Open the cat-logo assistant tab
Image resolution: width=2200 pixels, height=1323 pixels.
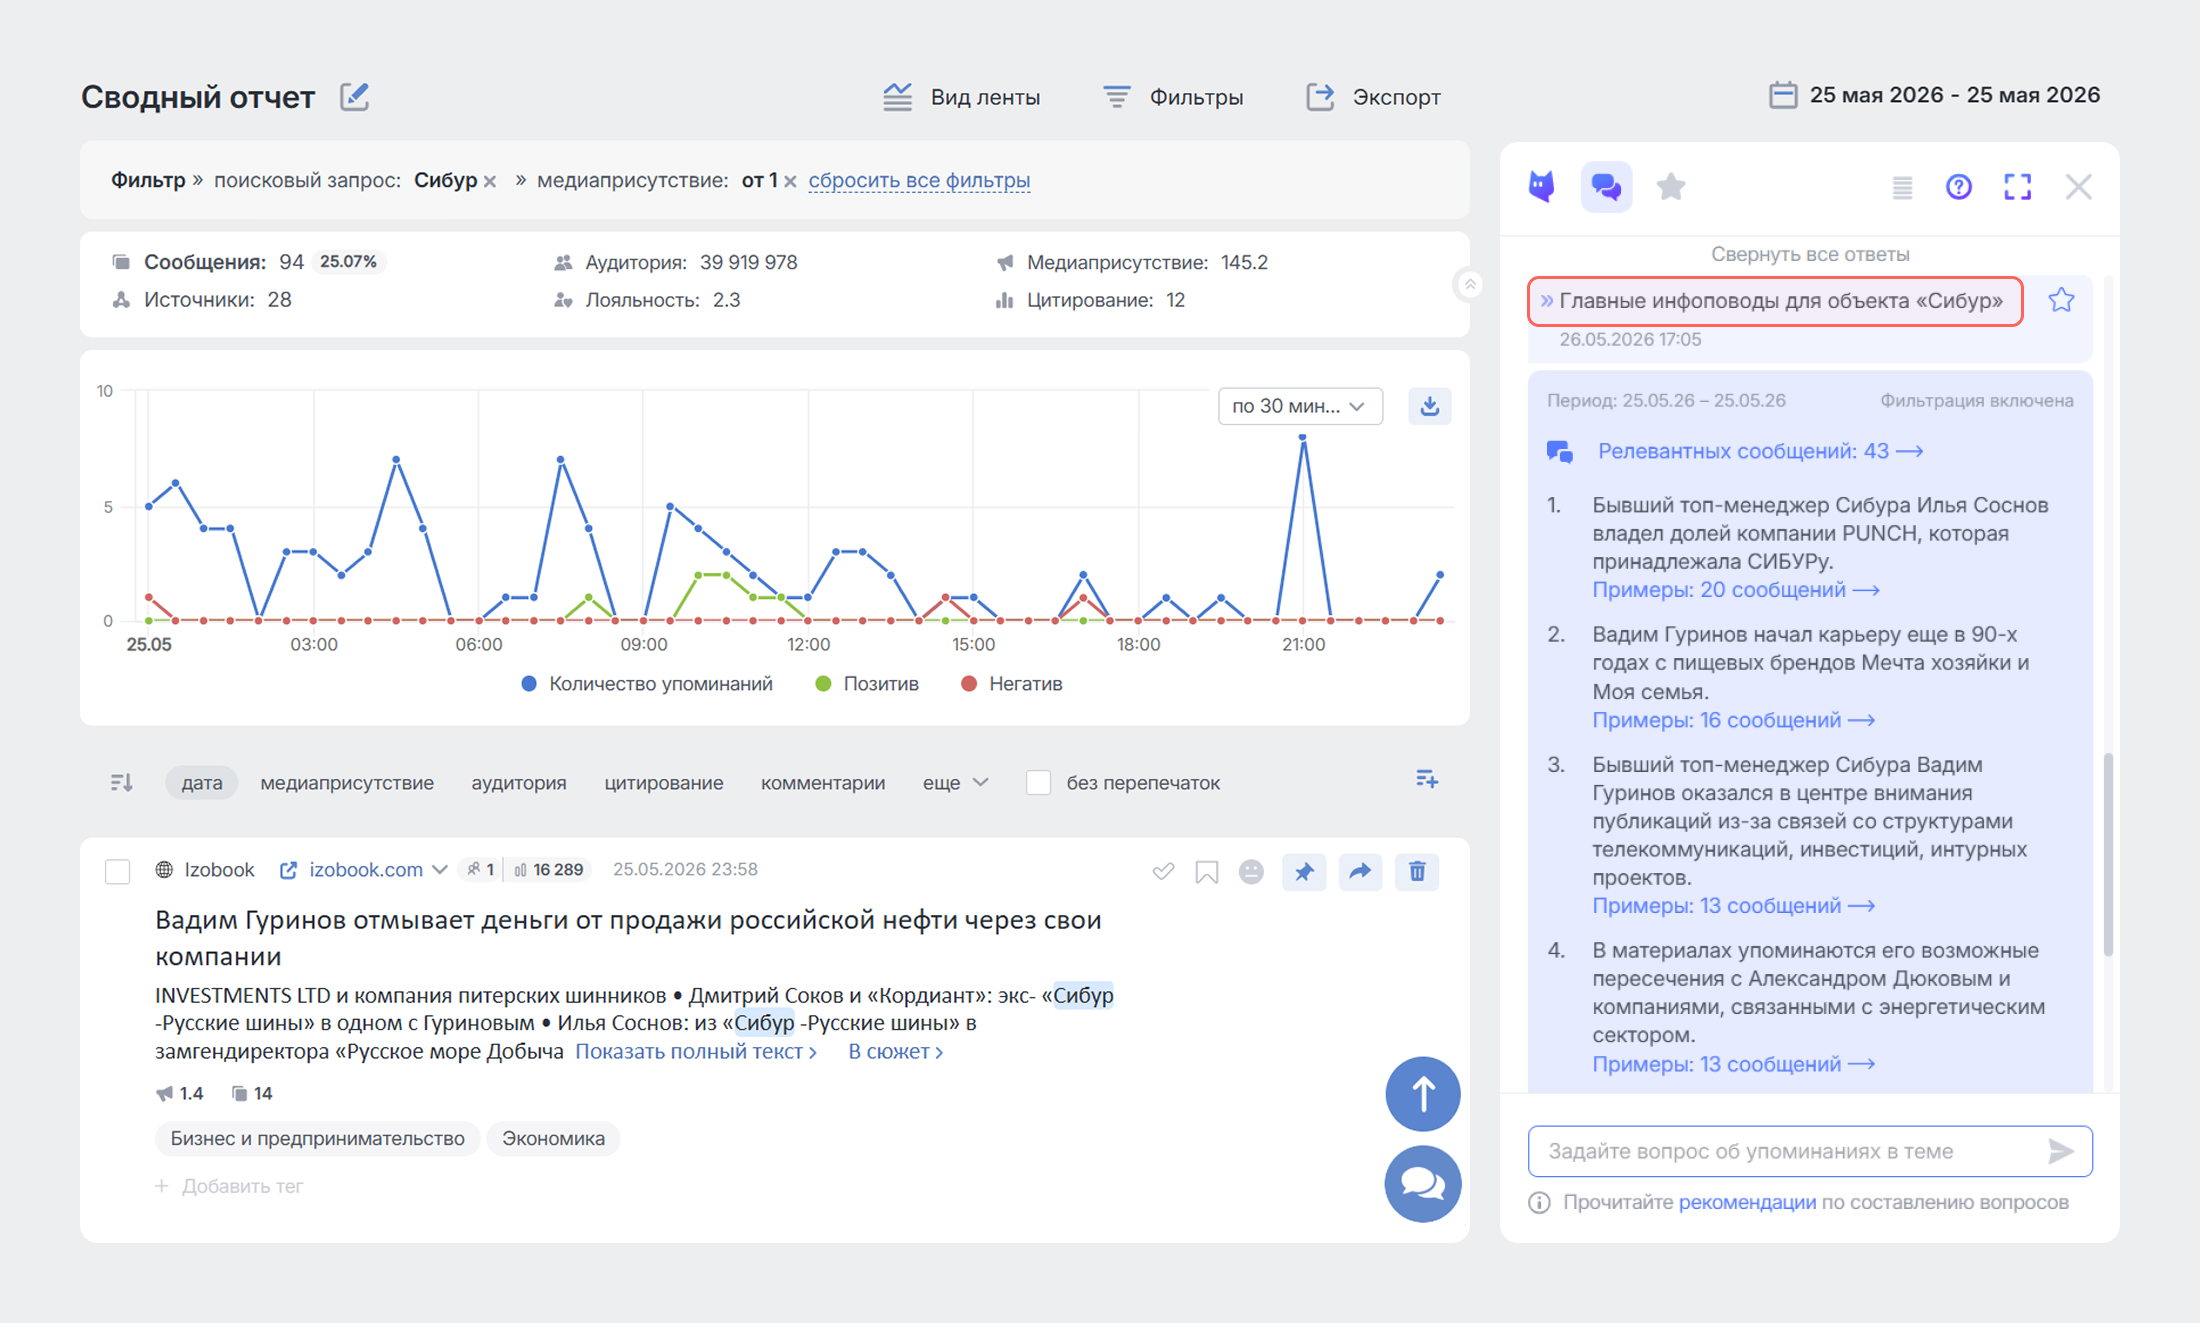1542,187
